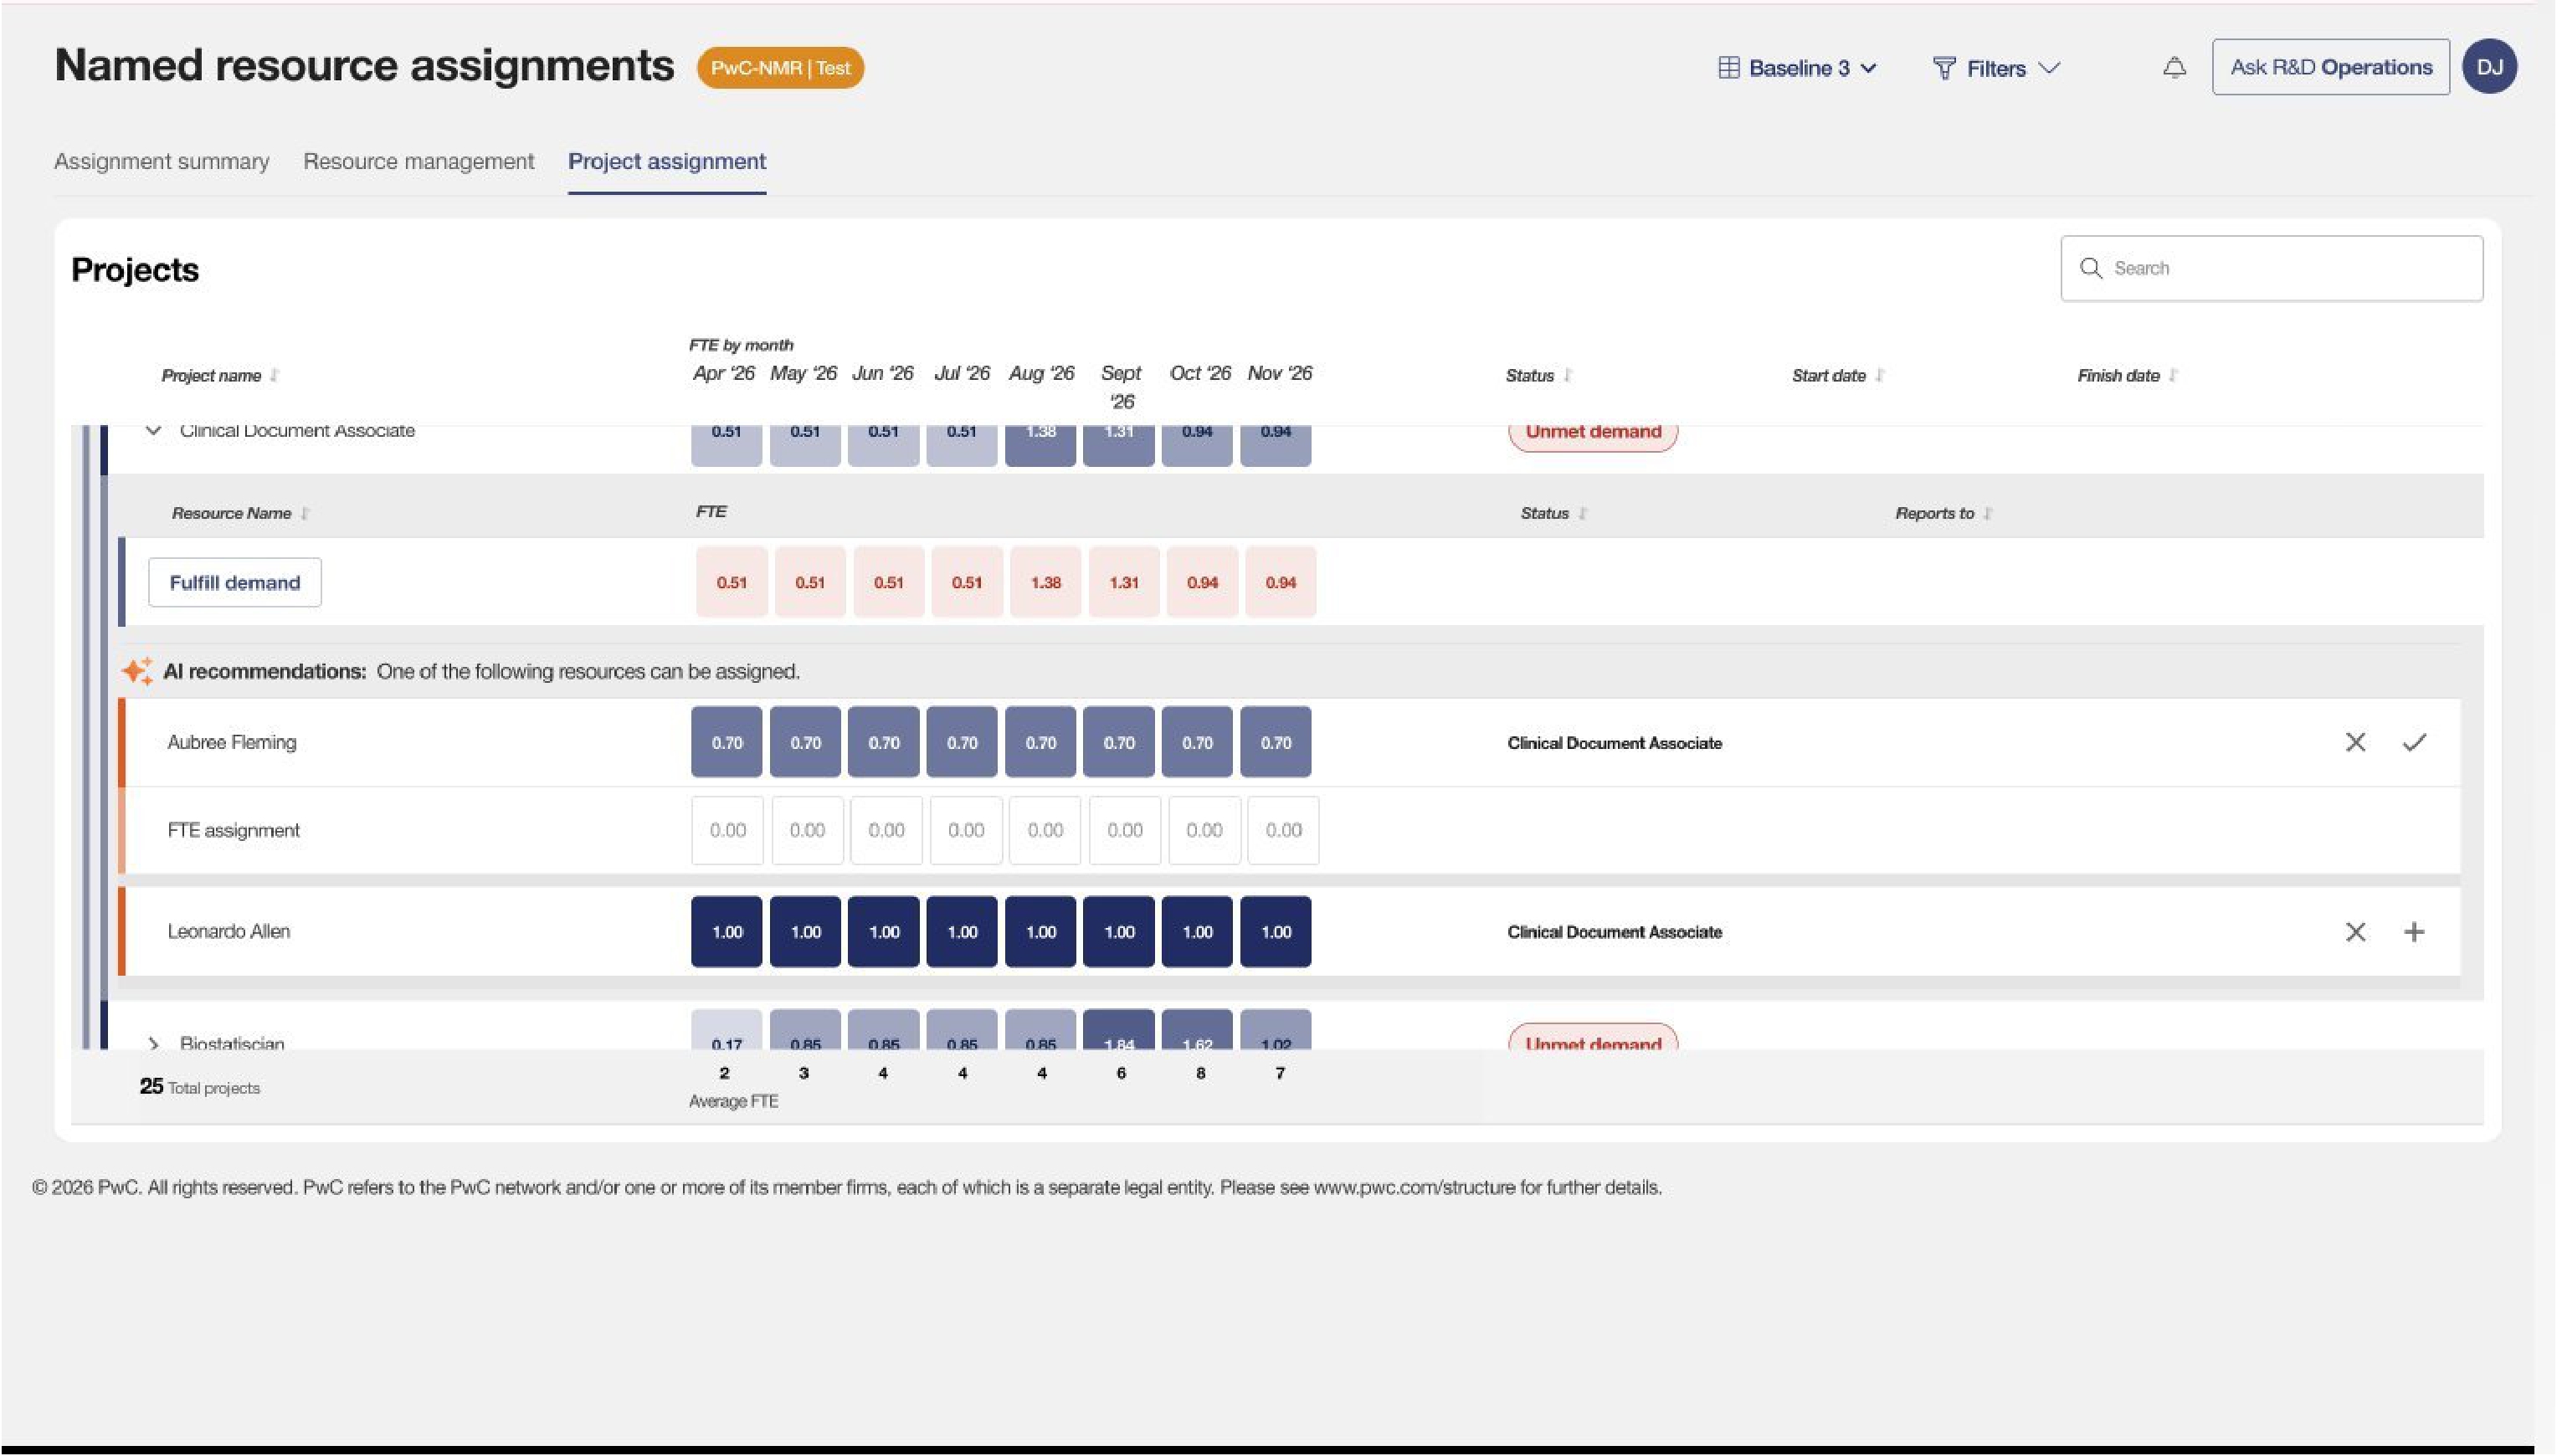The image size is (2557, 1456).
Task: Click the PwC-NMR | Test badge
Action: tap(780, 68)
